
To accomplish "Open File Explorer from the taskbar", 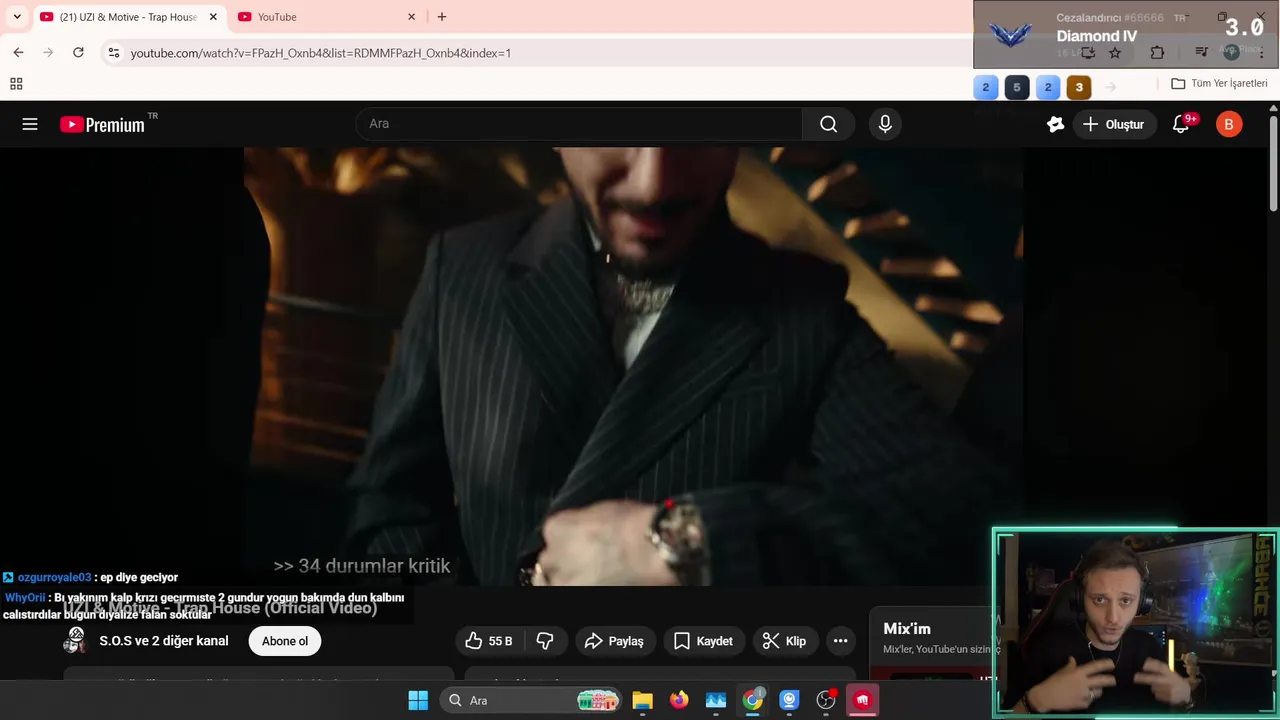I will point(642,700).
